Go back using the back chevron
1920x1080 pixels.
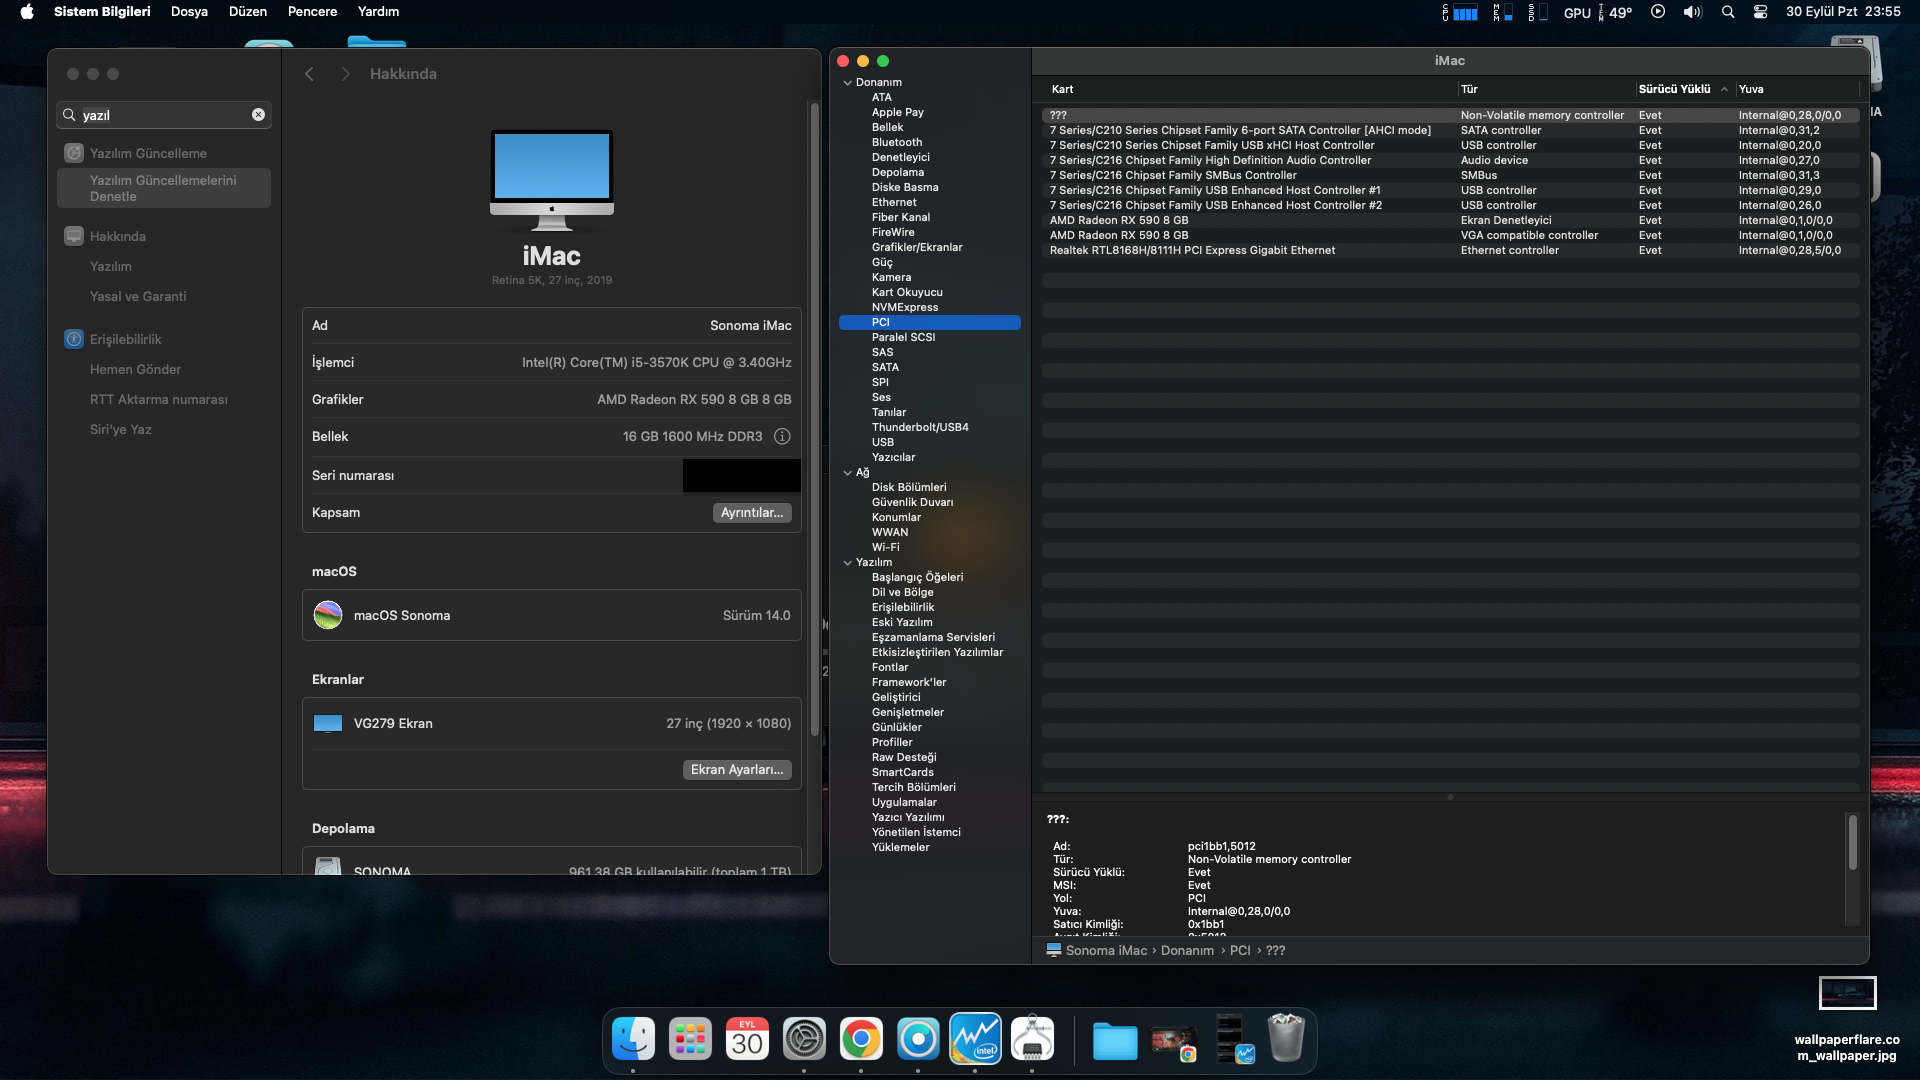click(310, 74)
